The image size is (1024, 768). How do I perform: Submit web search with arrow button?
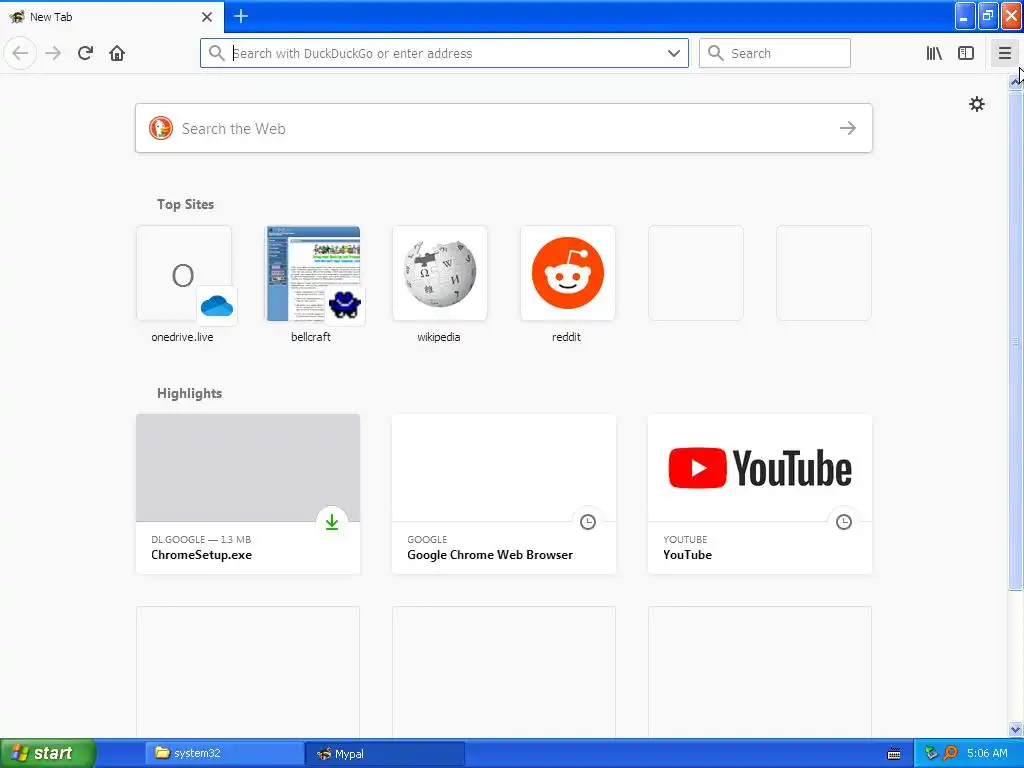[x=848, y=128]
